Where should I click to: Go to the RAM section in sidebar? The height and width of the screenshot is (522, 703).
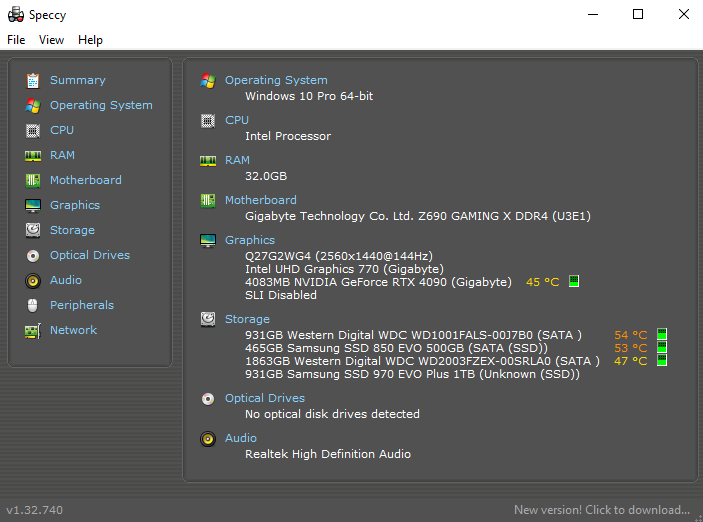62,156
